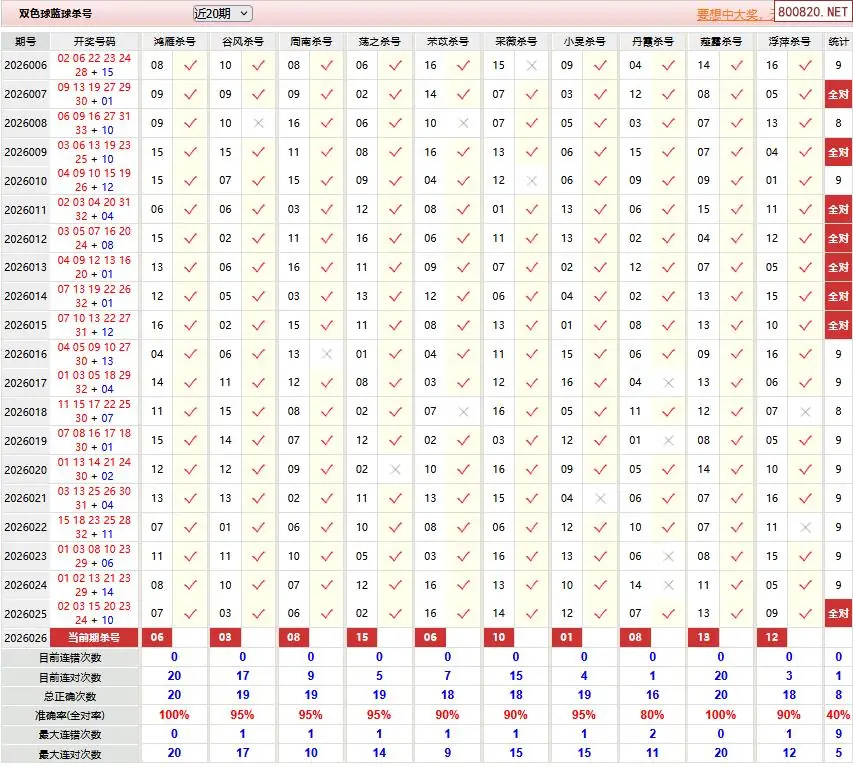Screen dimensions: 853x767
Task: Open the 近20期 period dropdown
Action: [222, 14]
